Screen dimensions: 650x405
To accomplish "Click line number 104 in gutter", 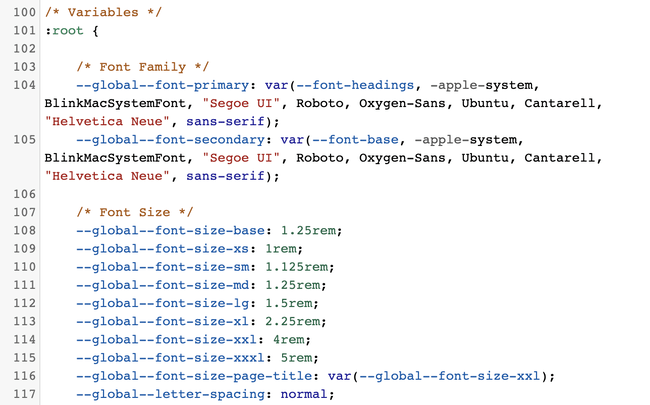I will click(24, 85).
